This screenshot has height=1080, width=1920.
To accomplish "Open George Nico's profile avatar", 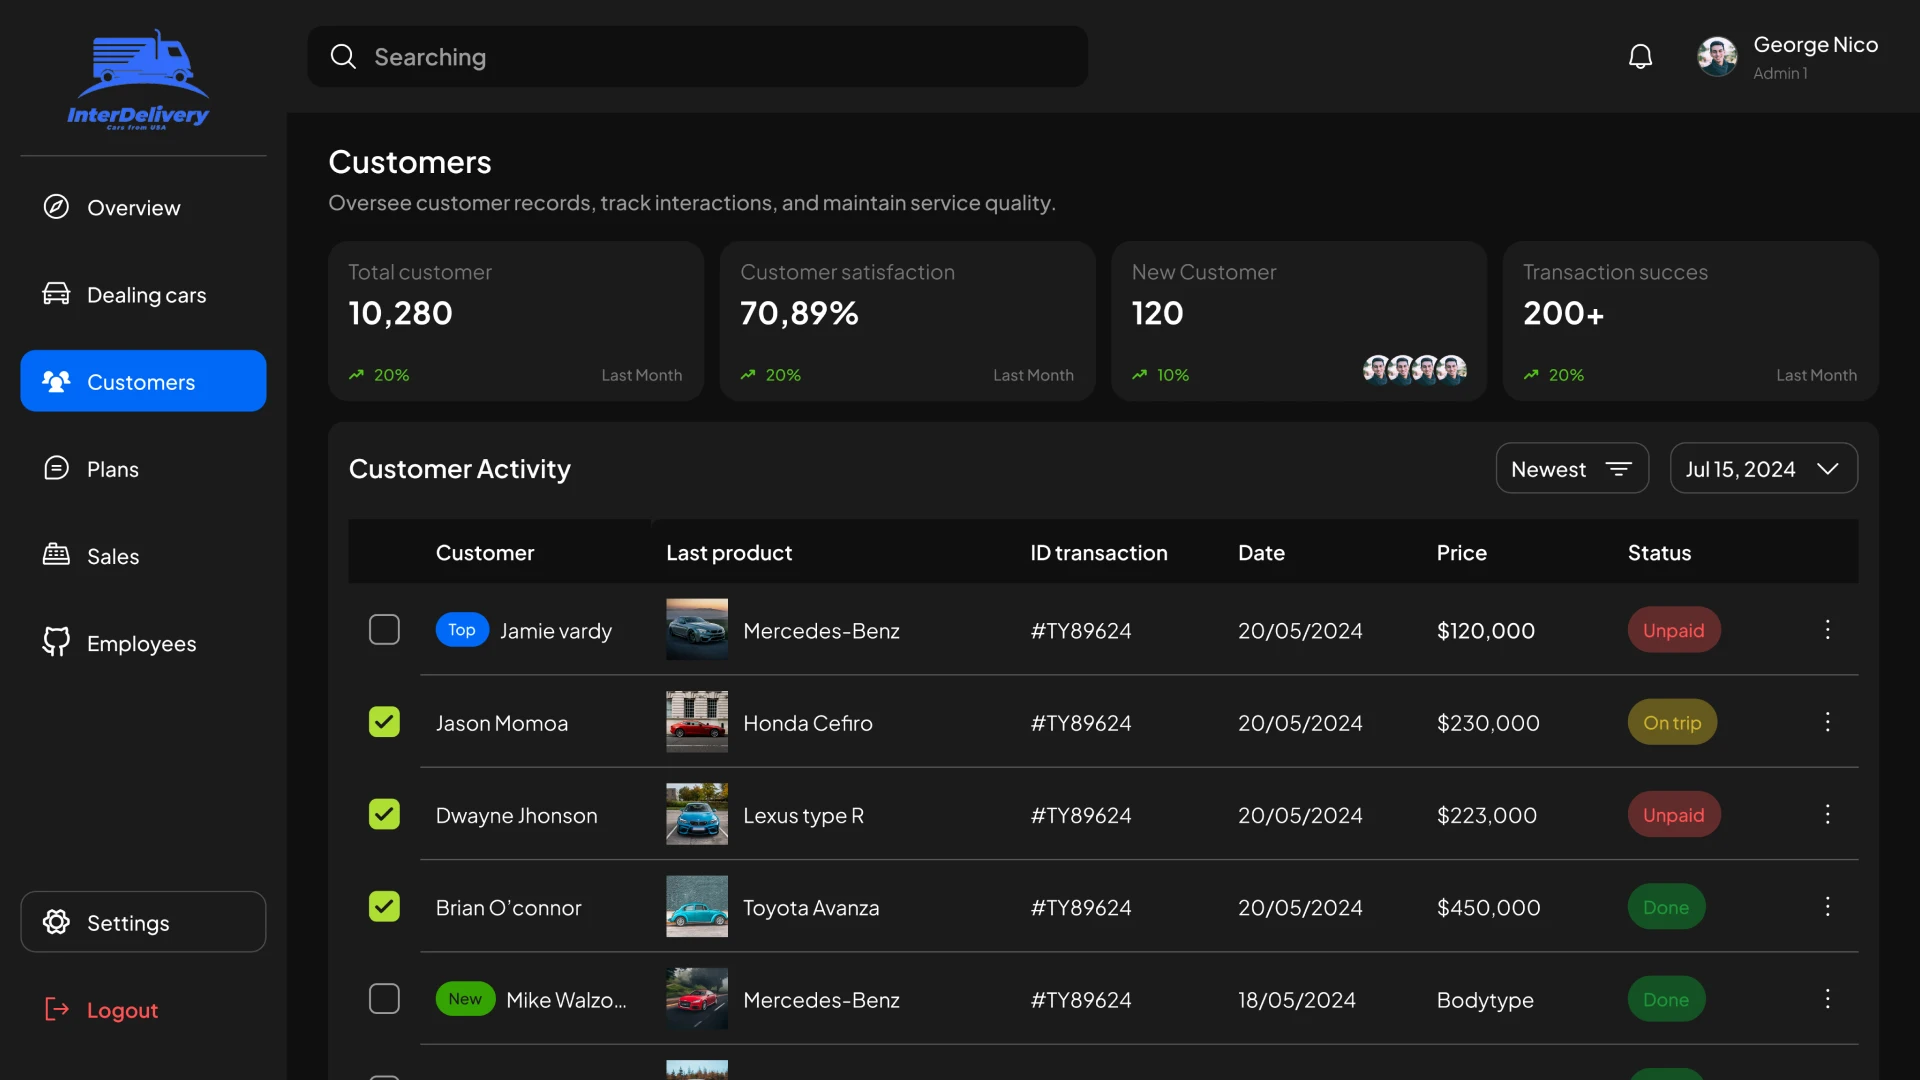I will [1718, 56].
